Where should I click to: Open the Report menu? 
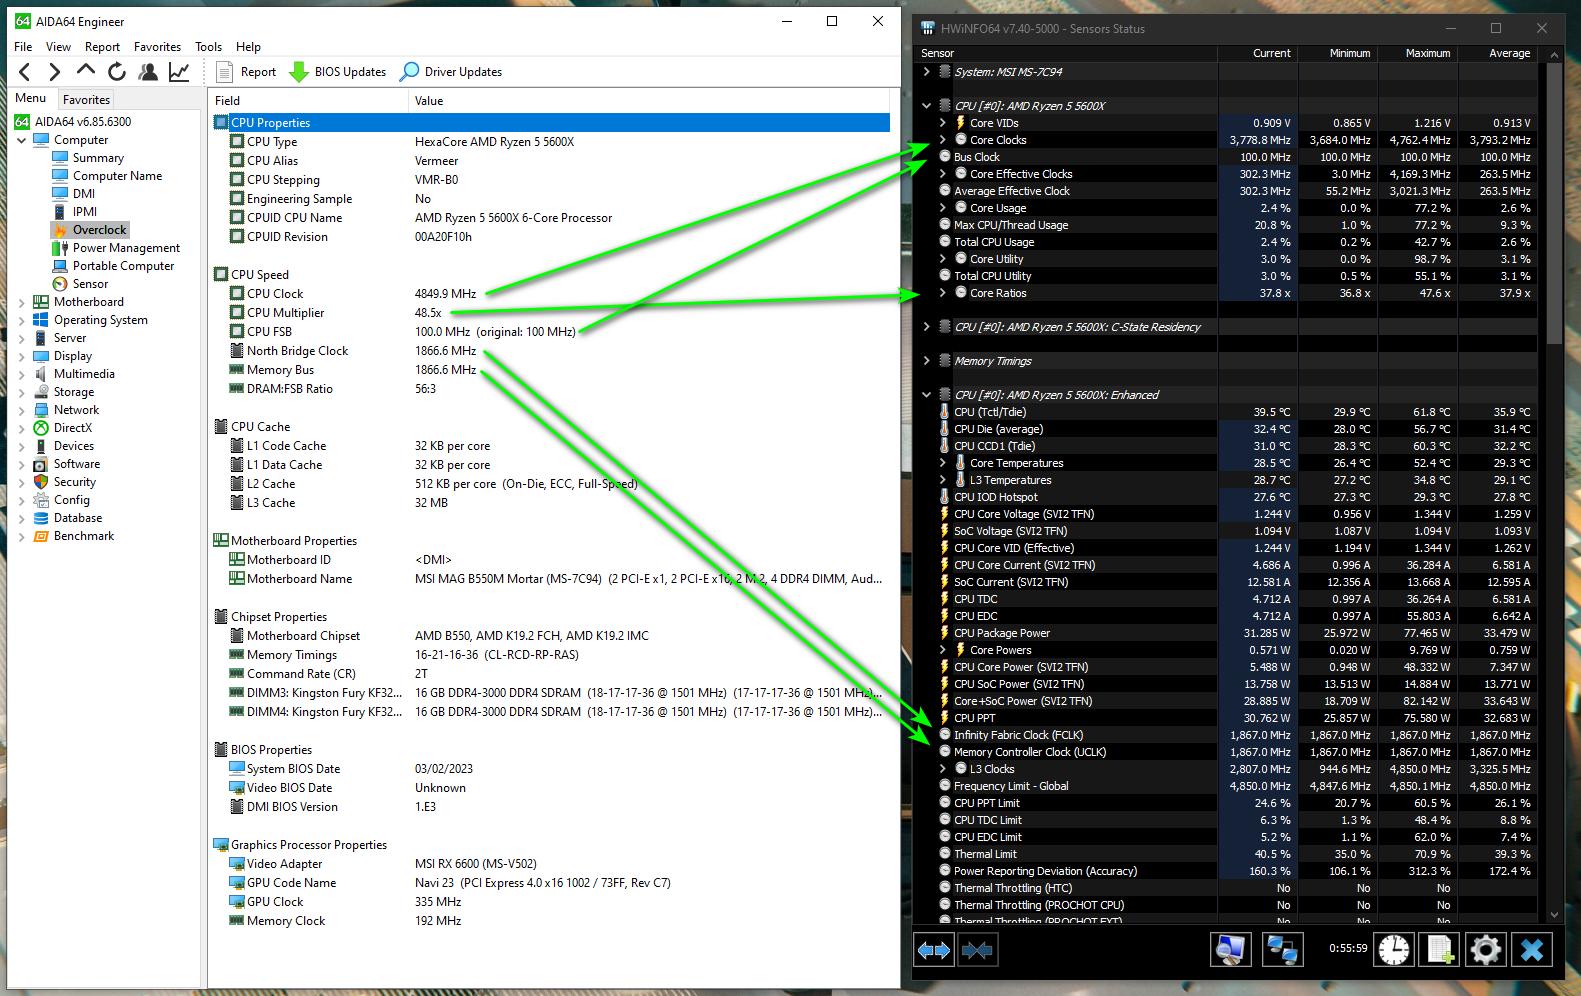[x=102, y=47]
